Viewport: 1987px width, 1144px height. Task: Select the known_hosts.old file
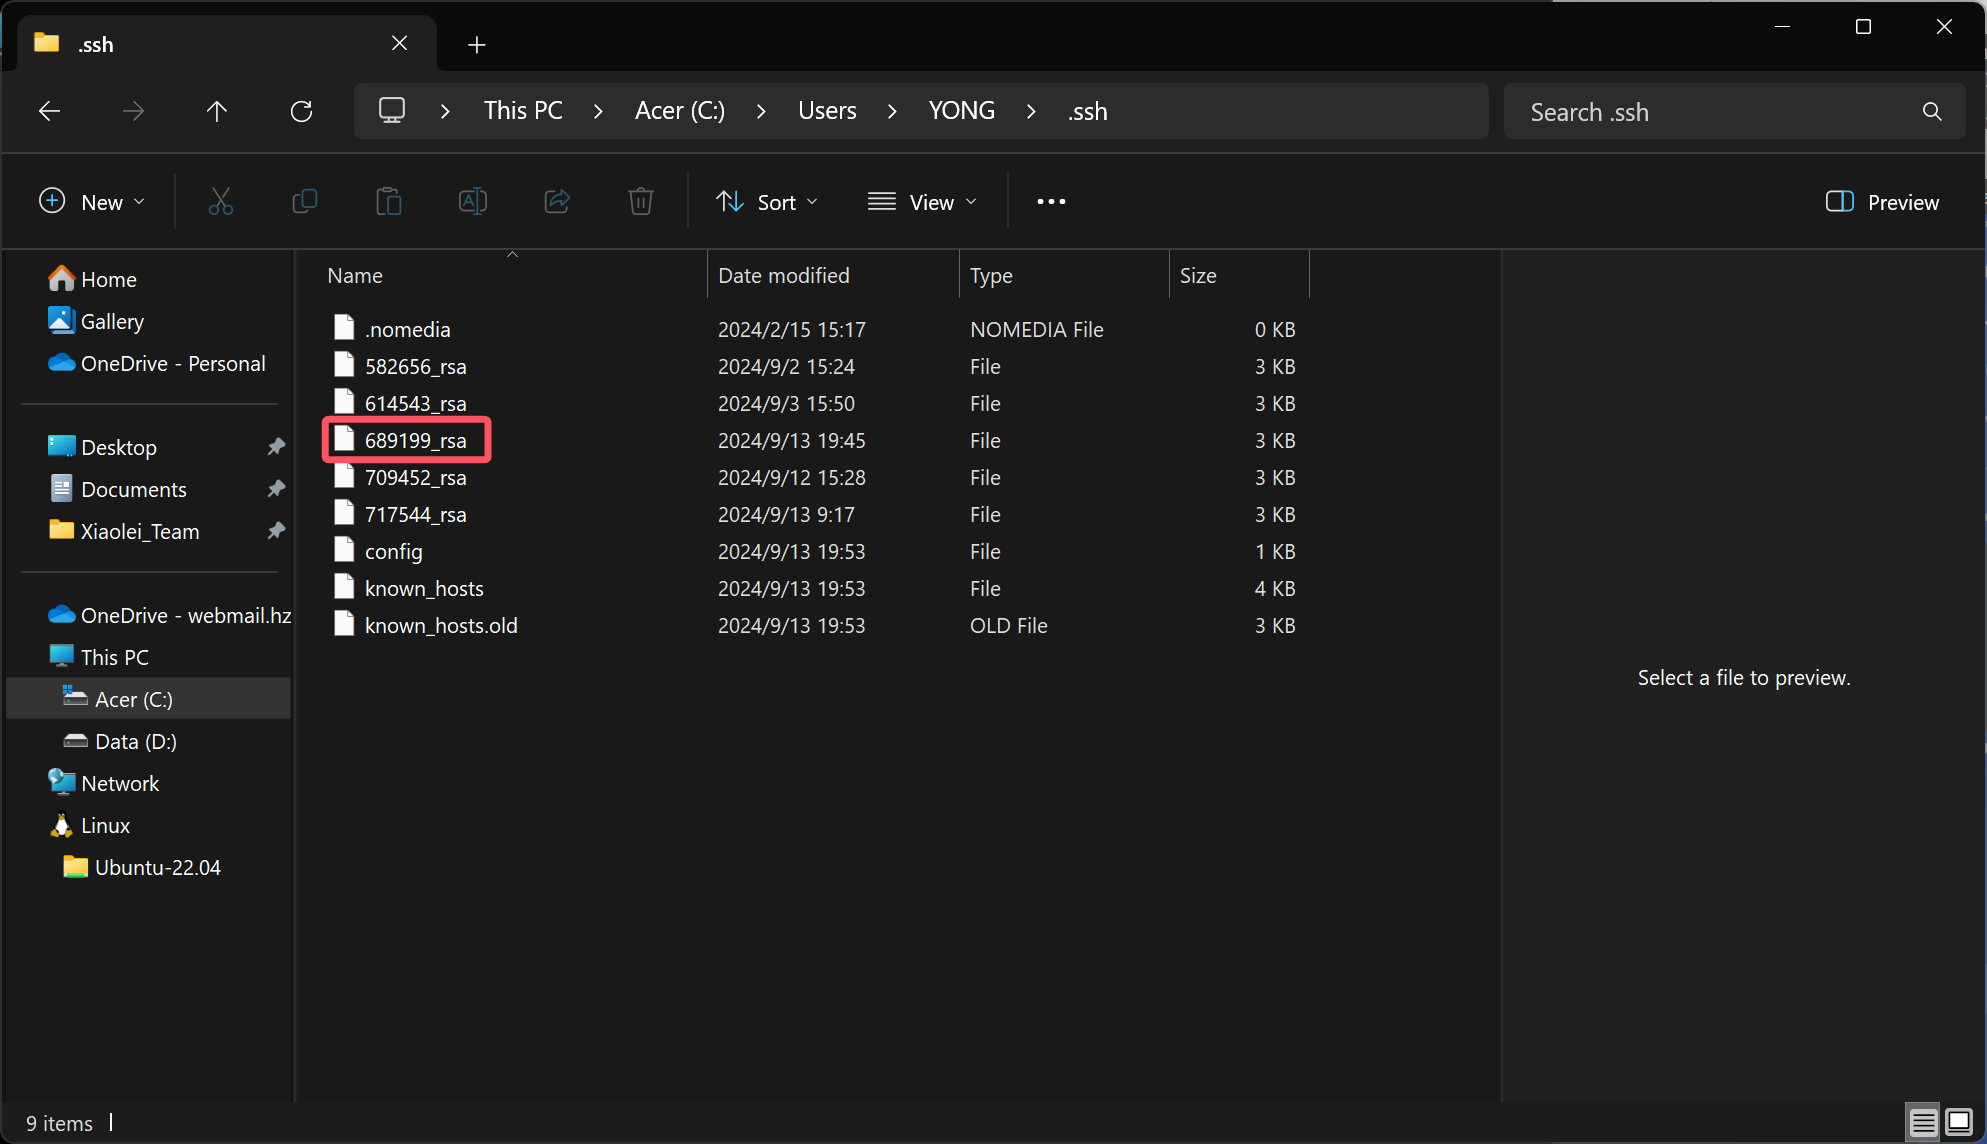[x=441, y=625]
